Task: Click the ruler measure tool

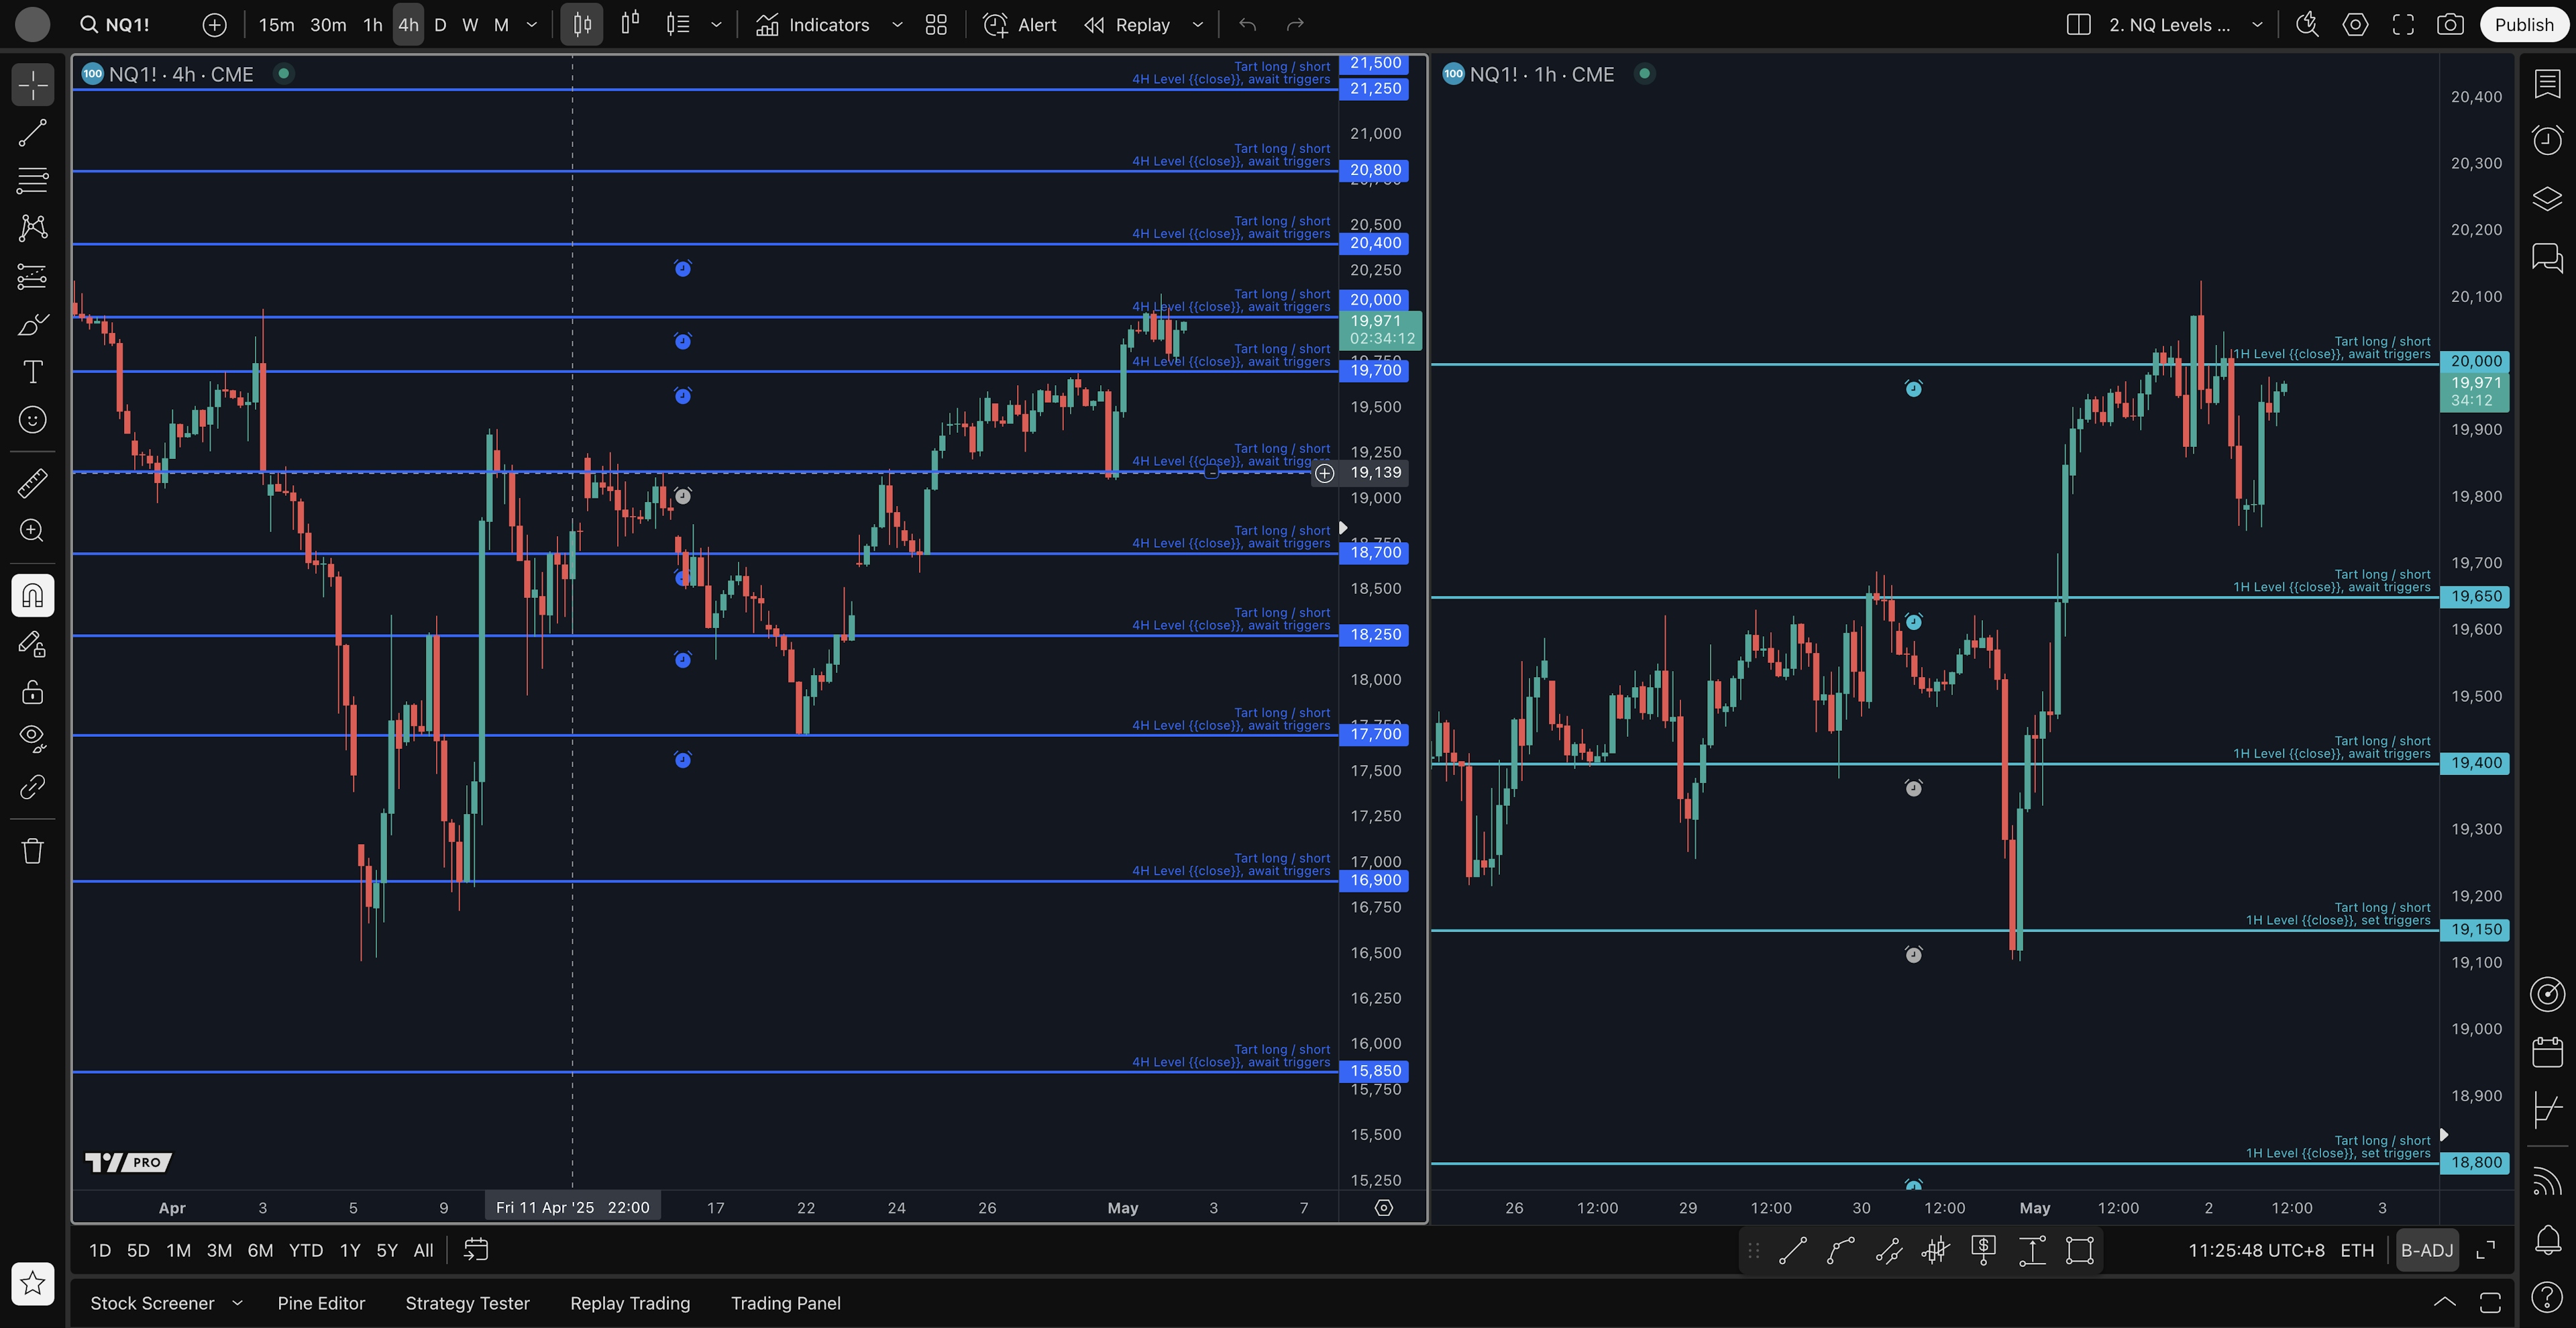Action: click(x=32, y=483)
